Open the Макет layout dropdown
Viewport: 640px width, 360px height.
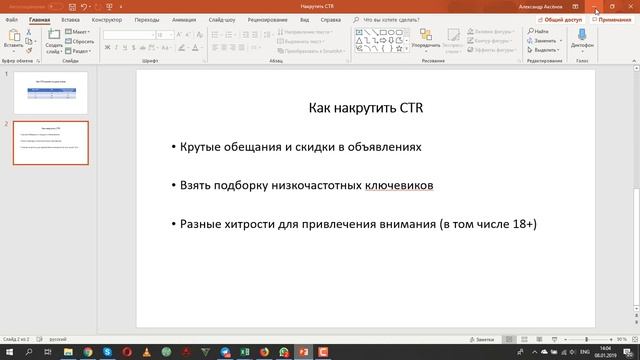click(78, 31)
